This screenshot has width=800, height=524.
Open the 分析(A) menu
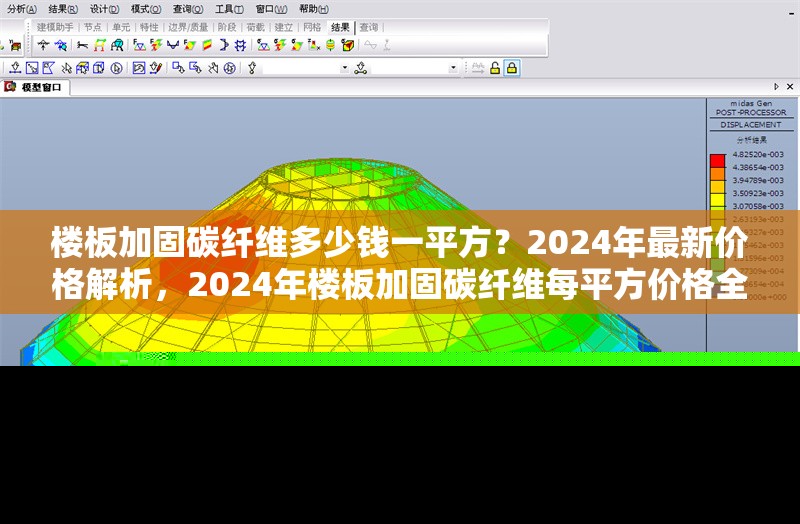[22, 9]
